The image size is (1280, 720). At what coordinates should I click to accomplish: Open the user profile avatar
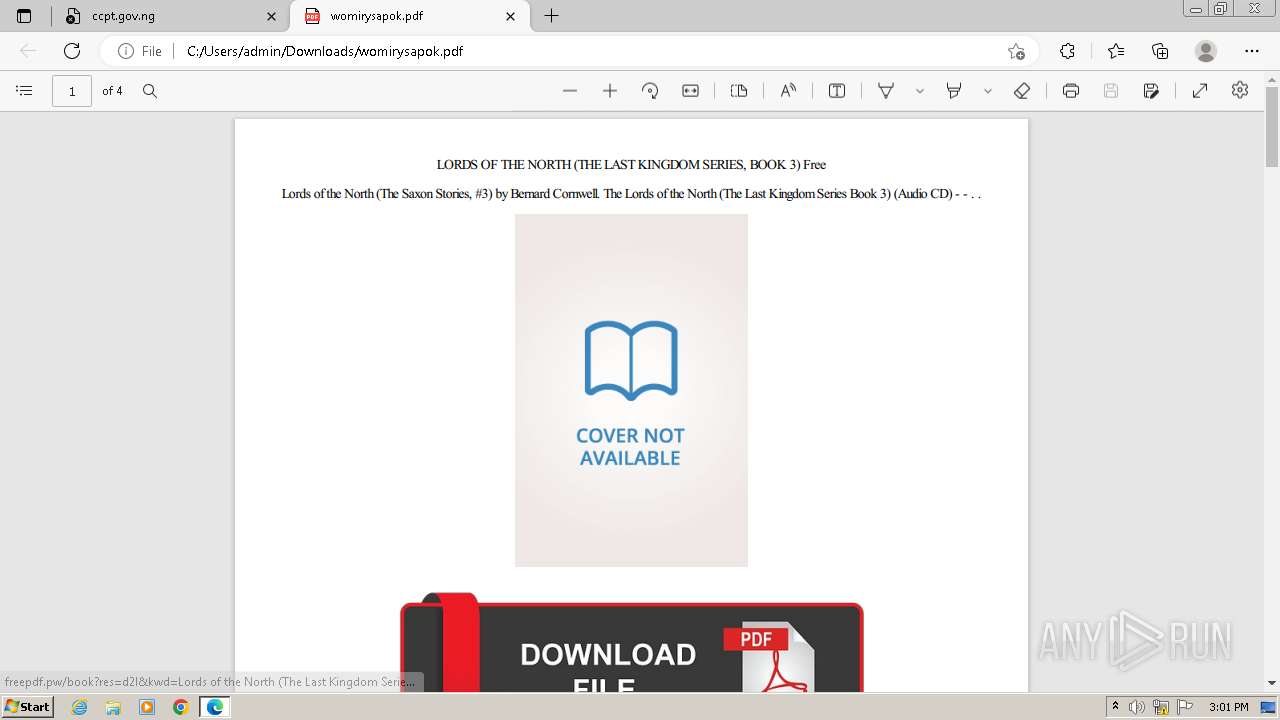click(x=1206, y=51)
